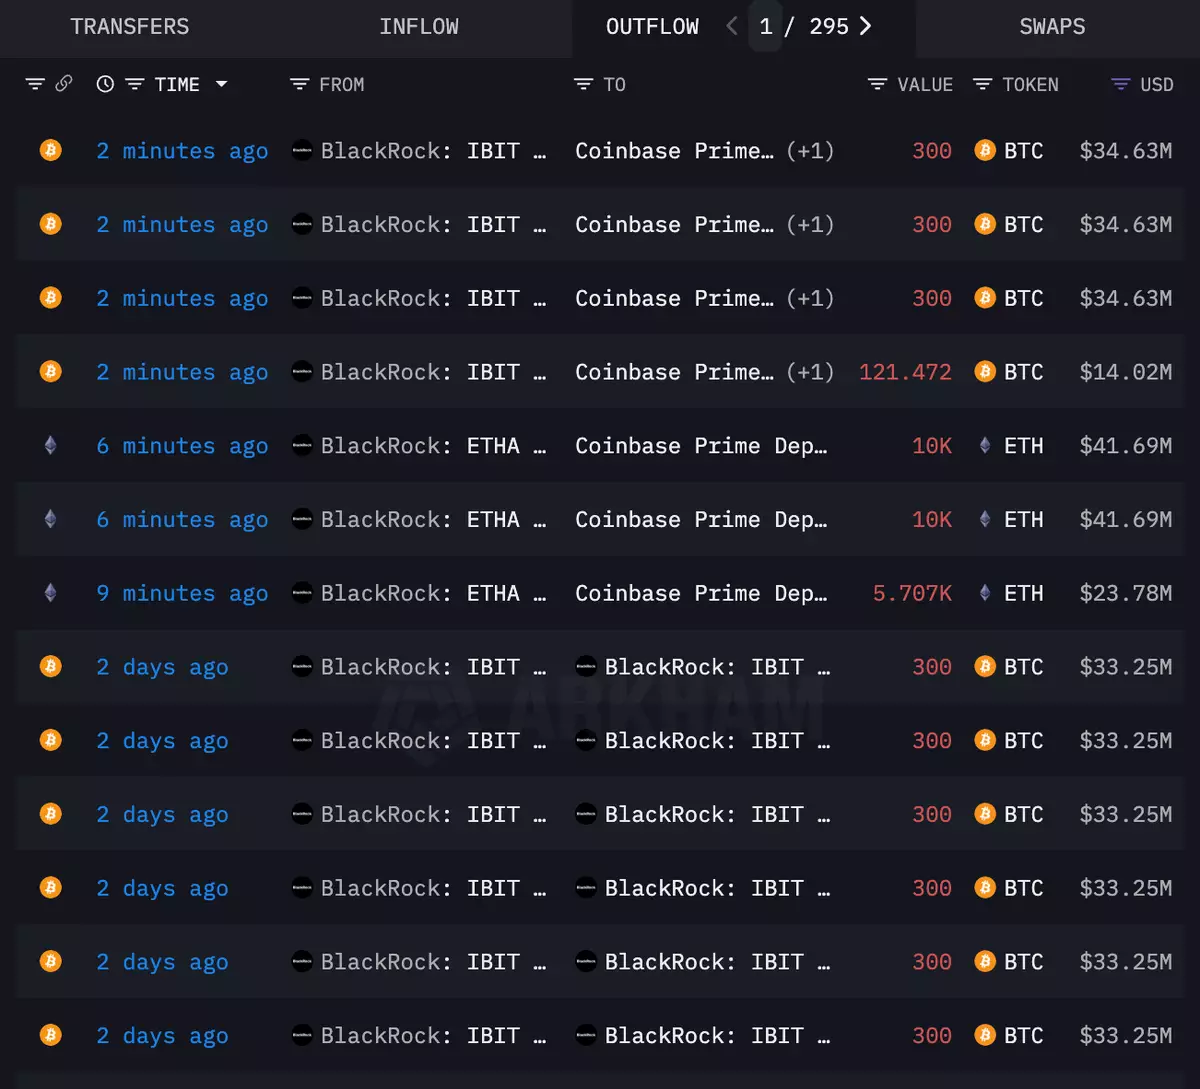Click the purple USD filter icon
Screen dimensions: 1200x1089
pyautogui.click(x=1121, y=85)
